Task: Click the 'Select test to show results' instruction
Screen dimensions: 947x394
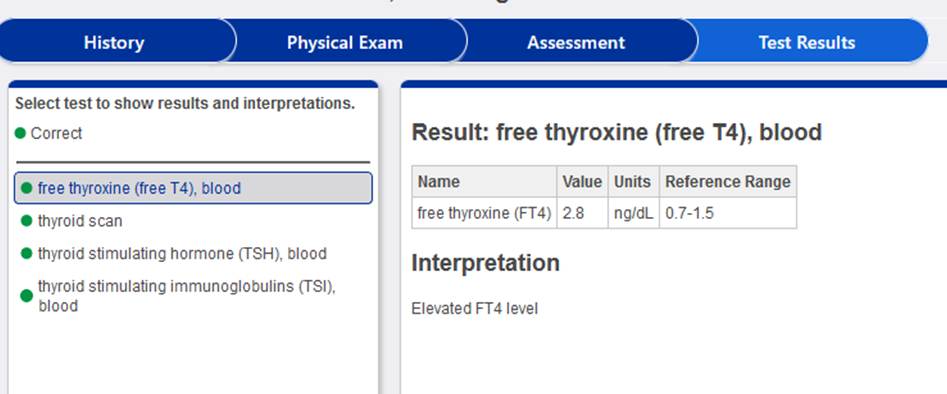Action: click(185, 103)
